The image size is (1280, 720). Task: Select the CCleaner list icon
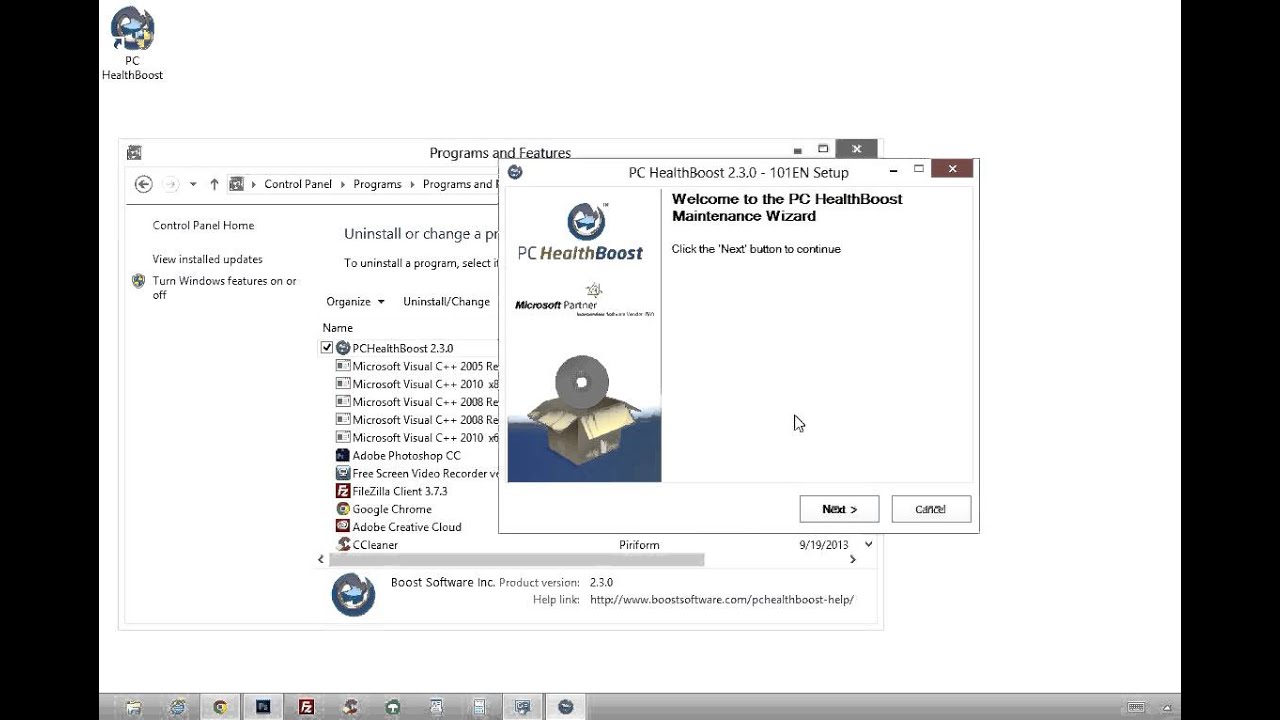343,545
